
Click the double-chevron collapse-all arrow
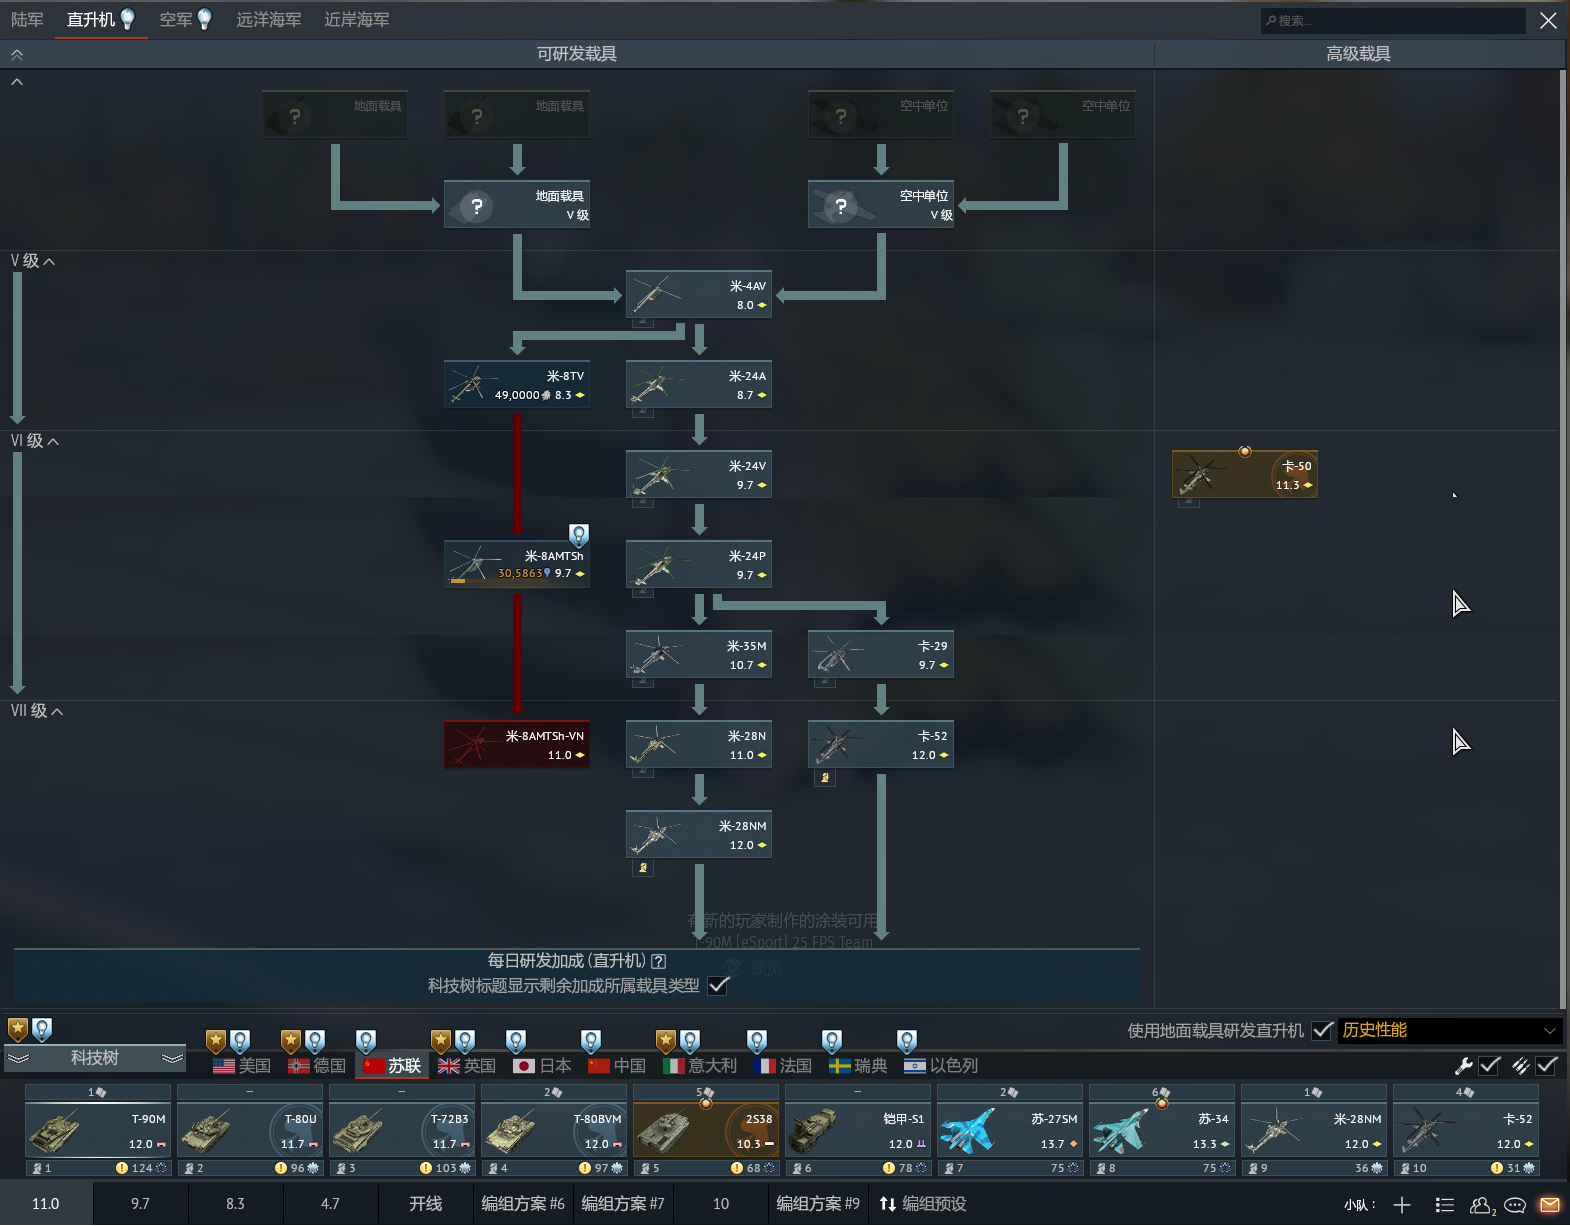tap(17, 55)
